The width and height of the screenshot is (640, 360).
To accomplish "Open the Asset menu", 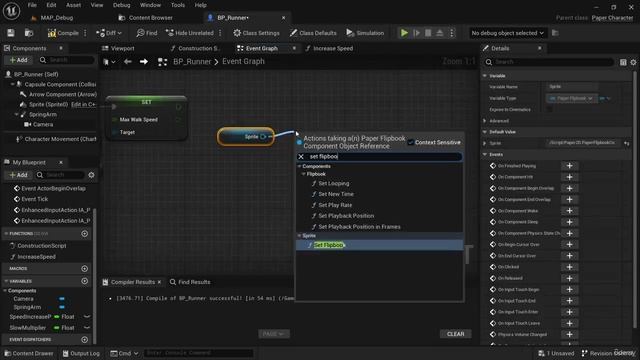I will (x=73, y=5).
